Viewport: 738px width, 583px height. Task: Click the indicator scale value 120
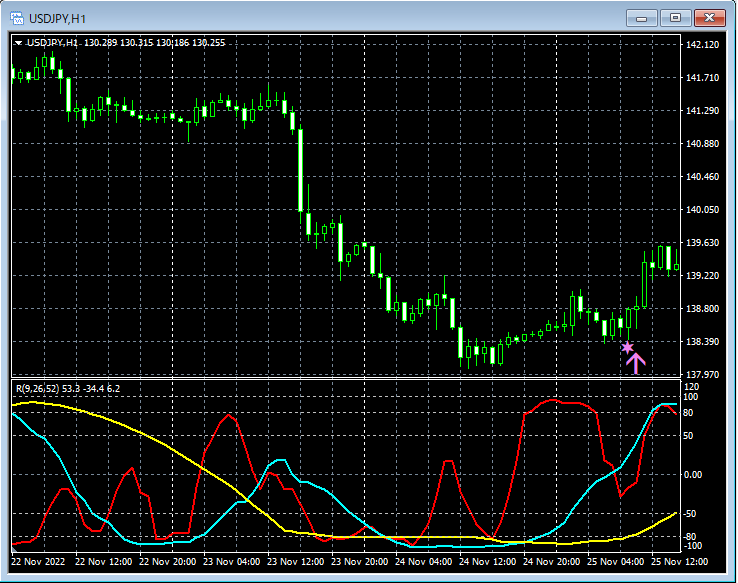click(x=692, y=387)
